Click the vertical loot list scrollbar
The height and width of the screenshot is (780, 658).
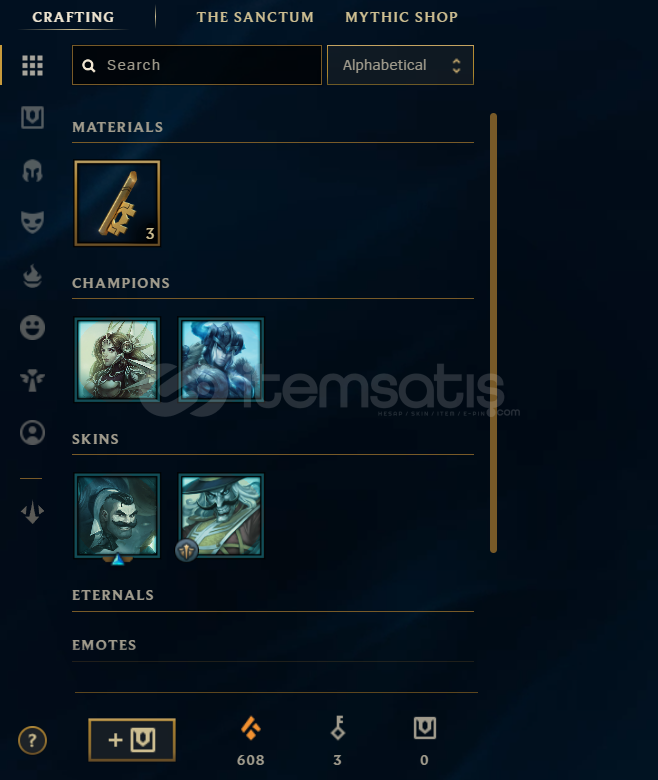[x=493, y=333]
